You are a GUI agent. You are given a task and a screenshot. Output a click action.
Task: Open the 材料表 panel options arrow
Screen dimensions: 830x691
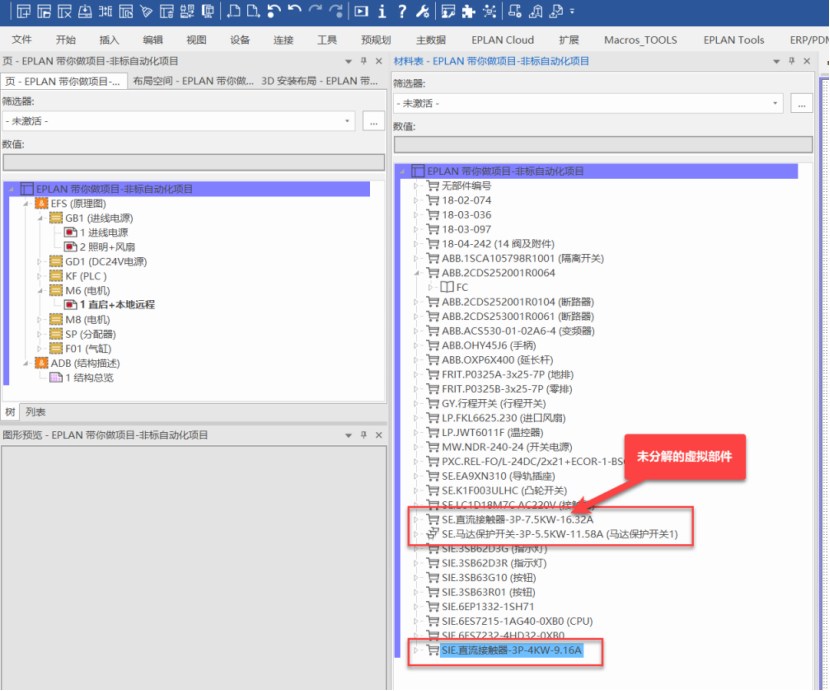tap(777, 62)
